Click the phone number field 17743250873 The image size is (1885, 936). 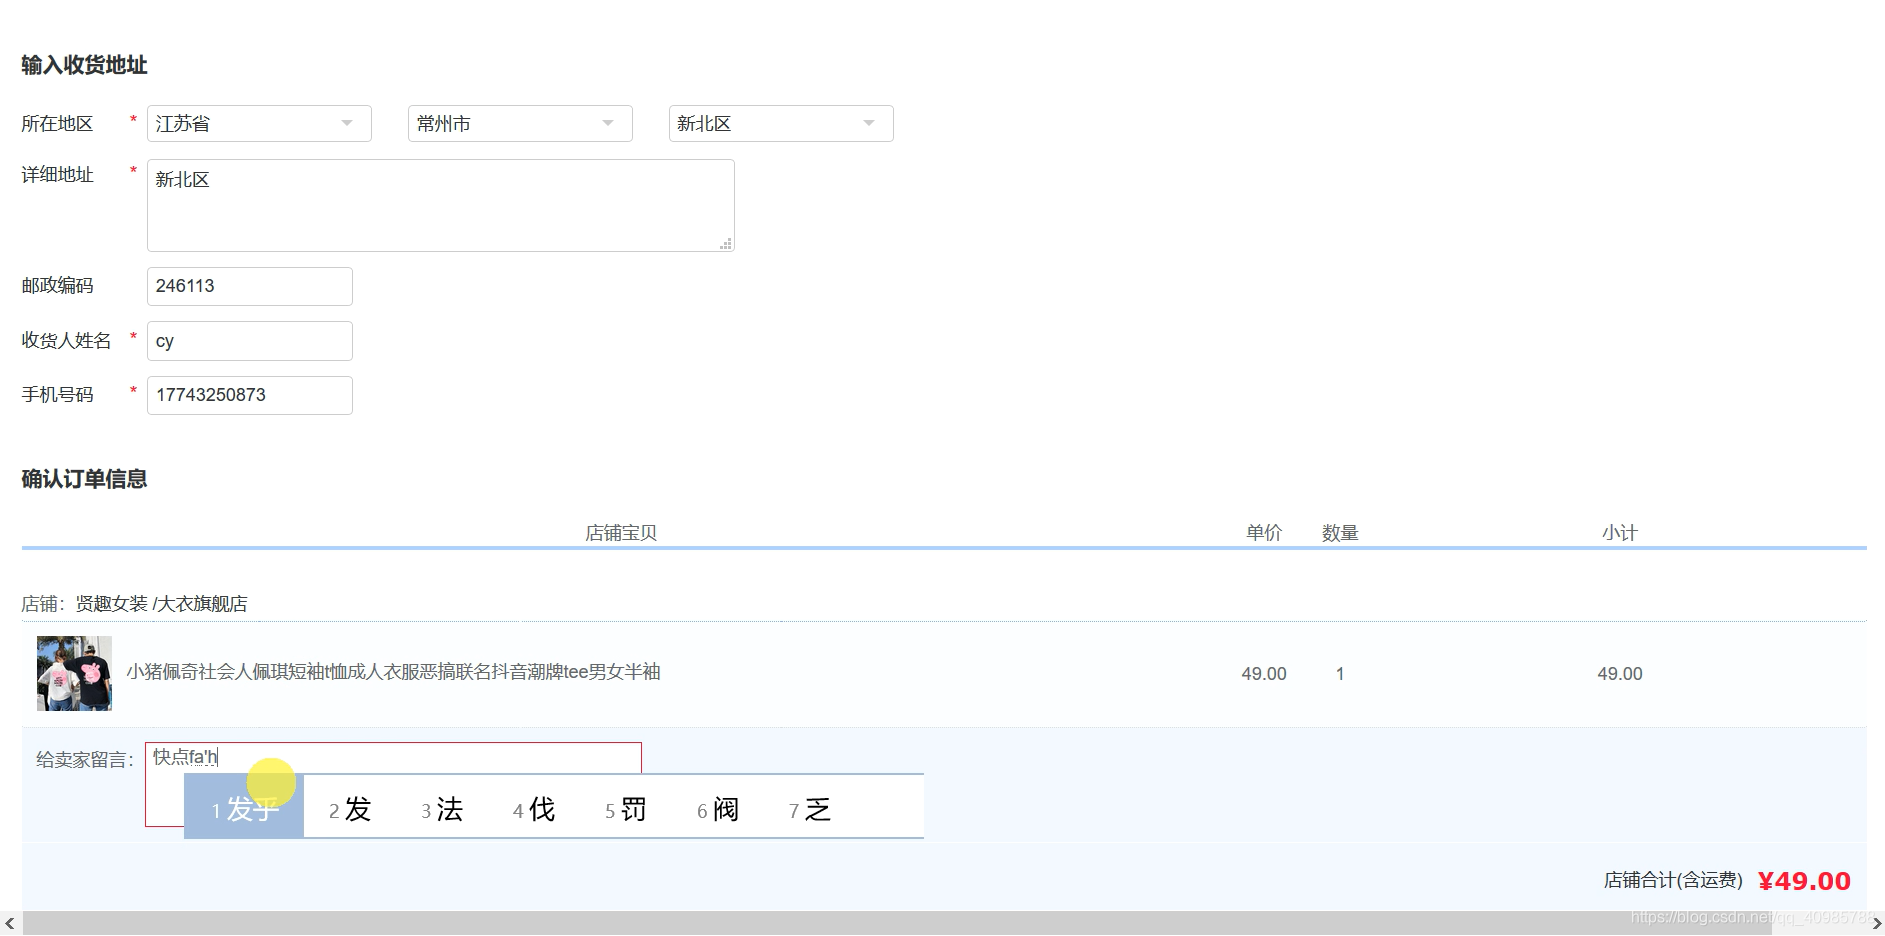click(x=250, y=395)
